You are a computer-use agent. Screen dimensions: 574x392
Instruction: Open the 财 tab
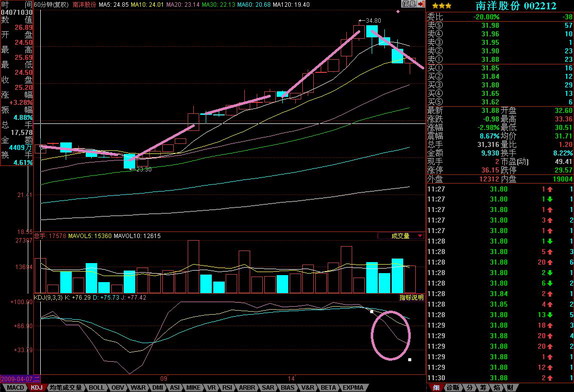click(x=510, y=387)
